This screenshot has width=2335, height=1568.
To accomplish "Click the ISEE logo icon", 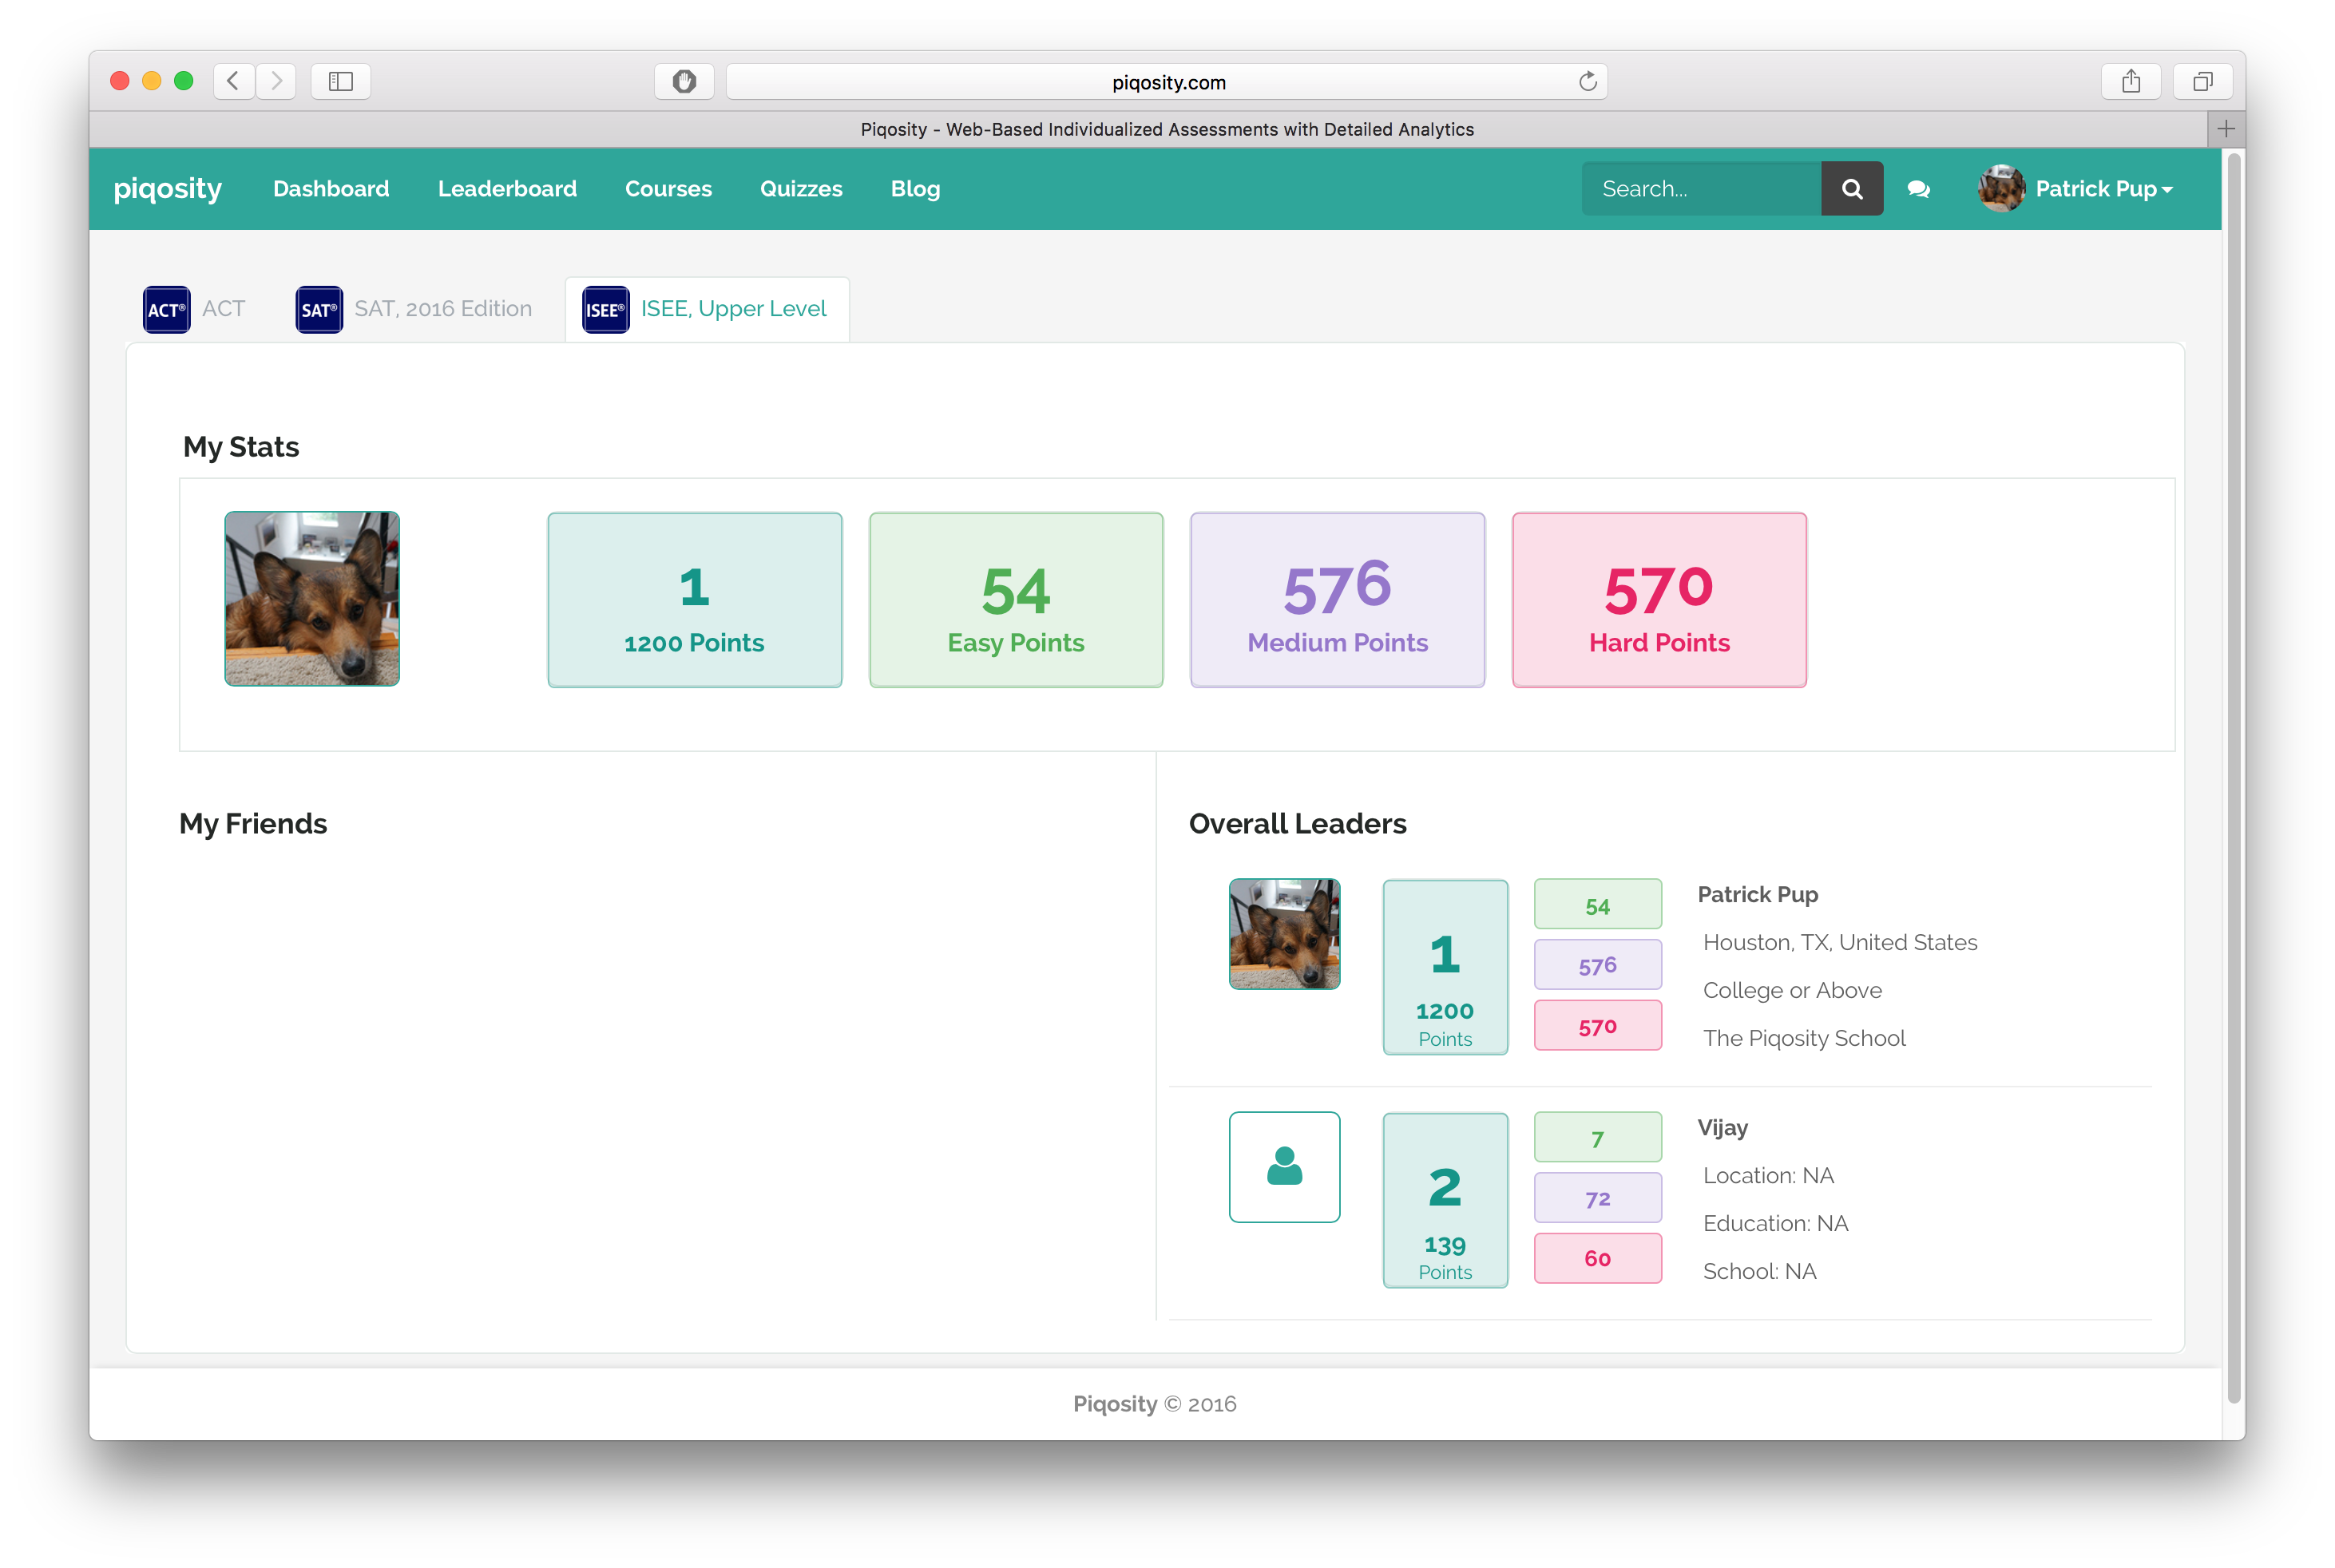I will (x=605, y=309).
